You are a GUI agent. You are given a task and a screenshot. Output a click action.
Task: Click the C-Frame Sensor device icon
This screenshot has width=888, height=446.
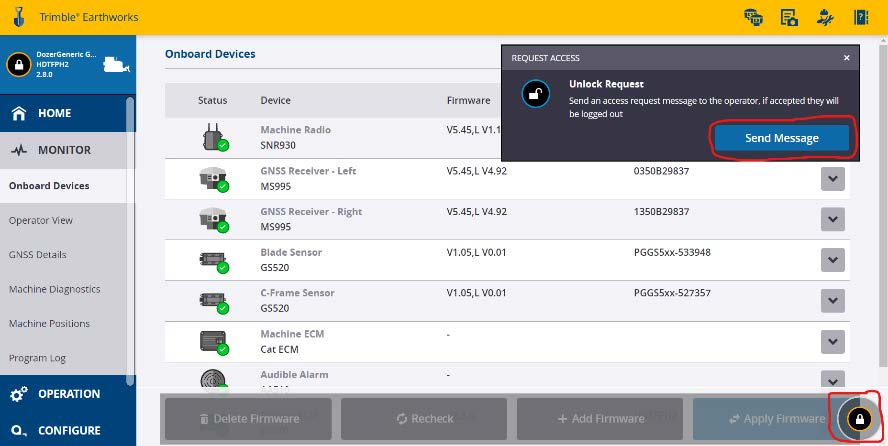click(214, 301)
